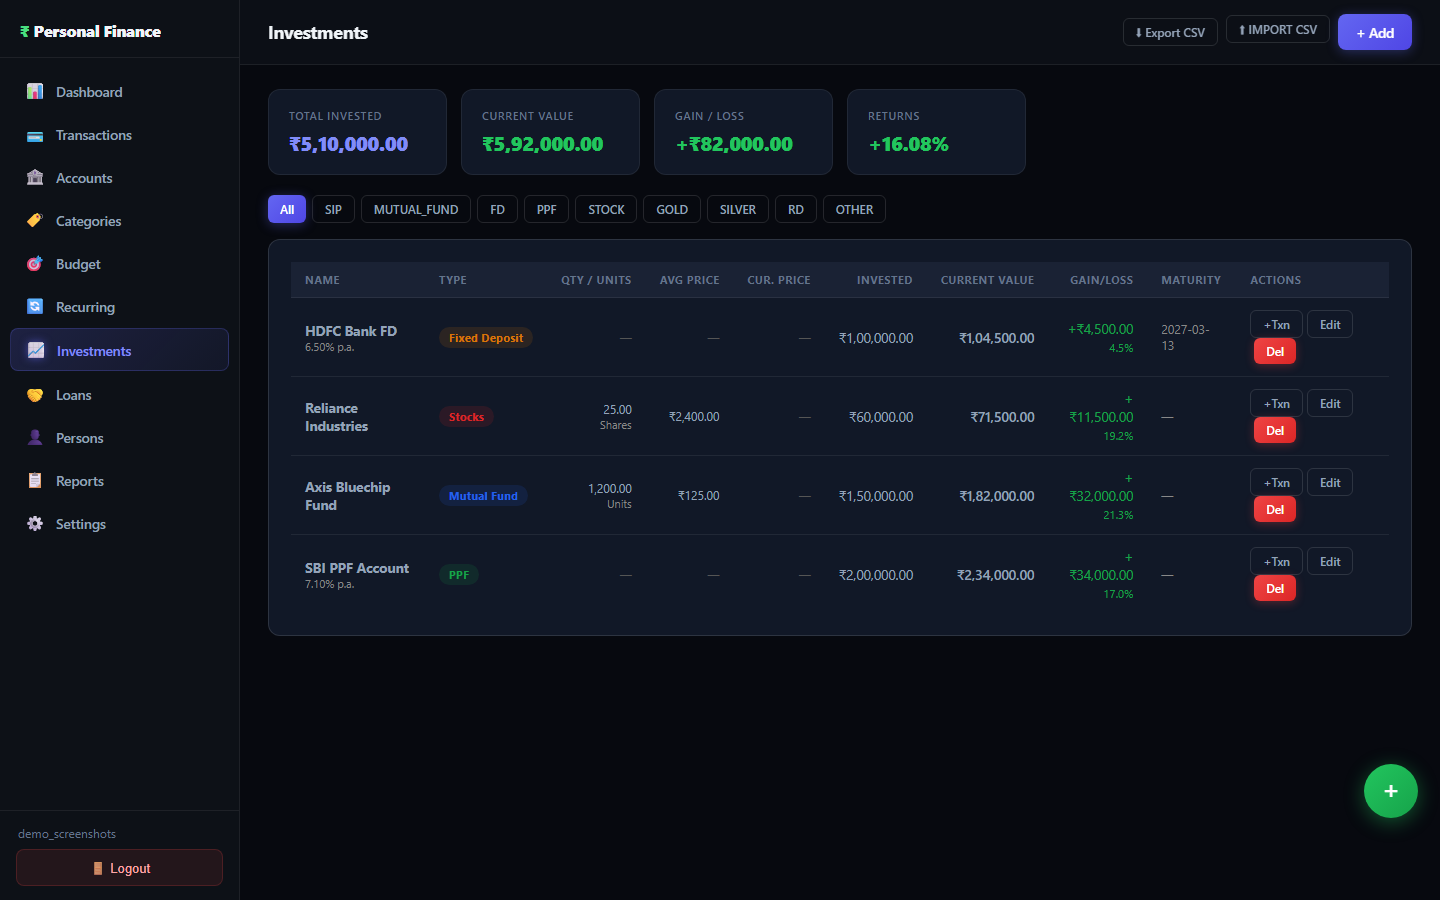This screenshot has height=900, width=1440.
Task: Delete the SBI PPF Account investment
Action: click(x=1275, y=588)
